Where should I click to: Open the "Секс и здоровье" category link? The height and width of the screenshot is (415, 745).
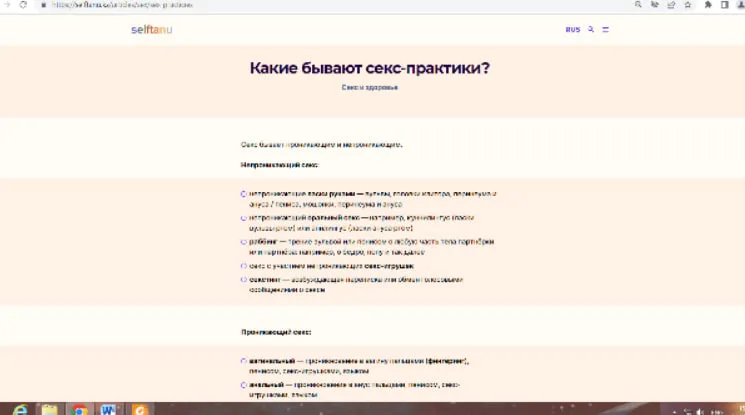tap(370, 88)
